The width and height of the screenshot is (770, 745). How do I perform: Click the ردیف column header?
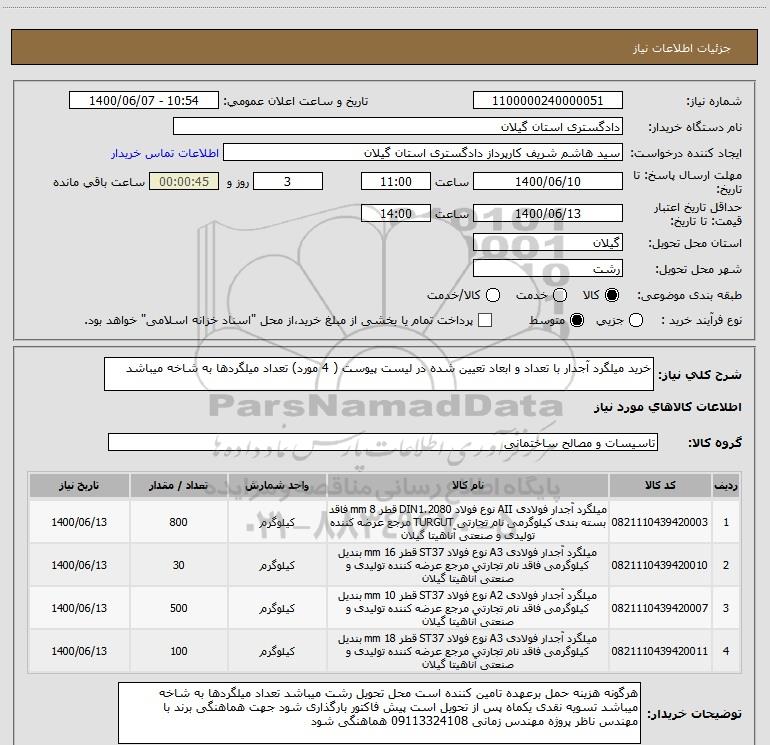tap(726, 486)
